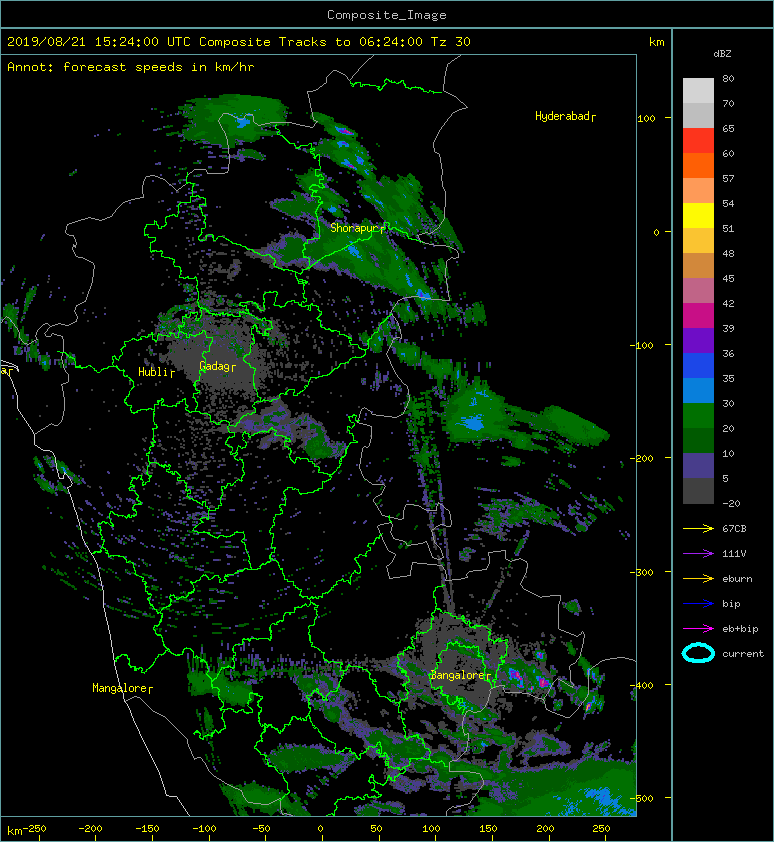This screenshot has height=842, width=774.
Task: Pick the bright green 20 dBZ swatch
Action: [698, 415]
